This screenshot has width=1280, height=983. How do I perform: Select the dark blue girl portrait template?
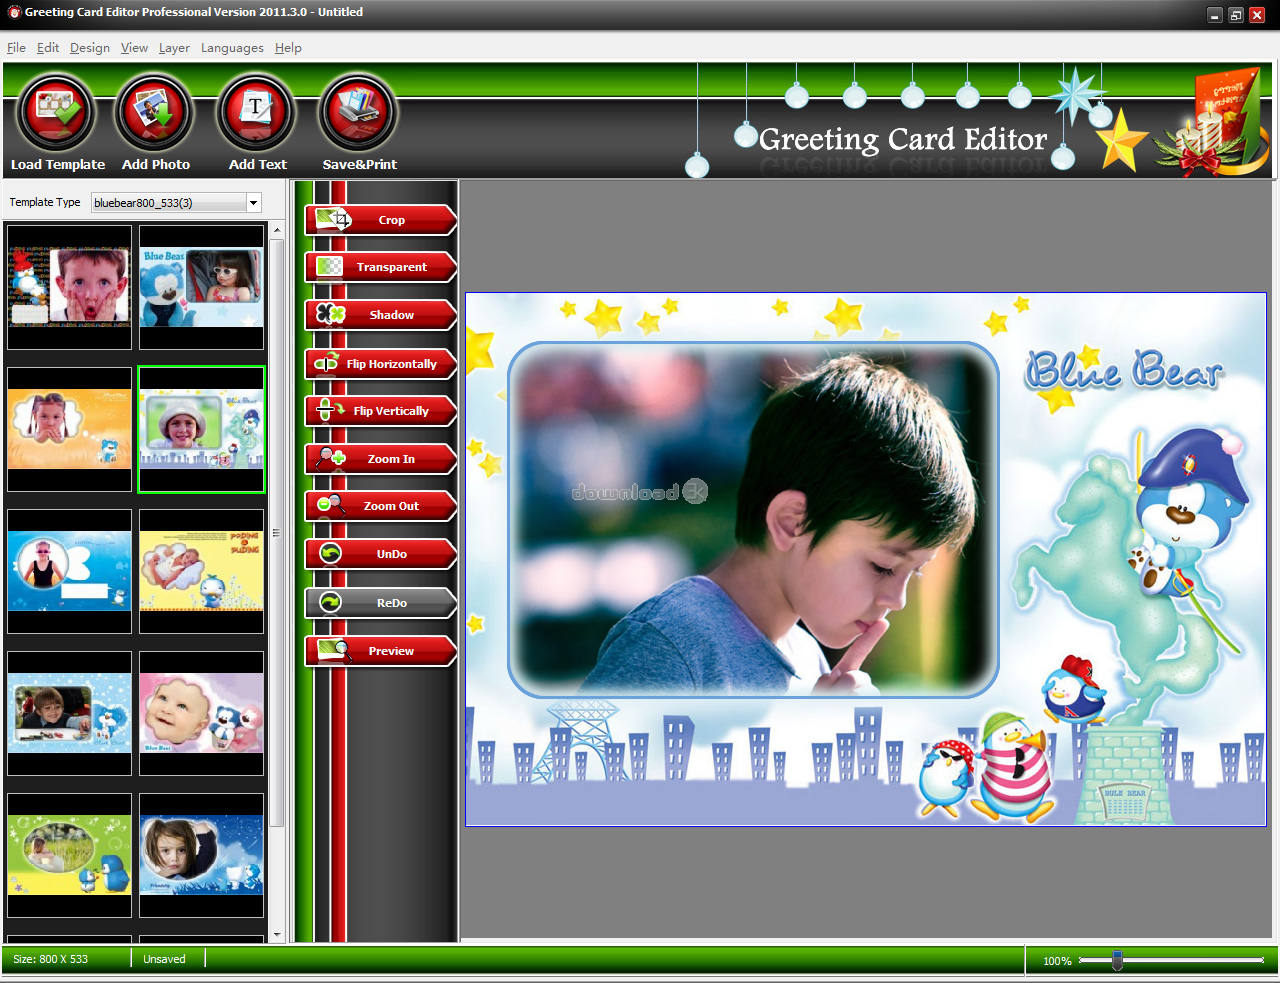tap(201, 855)
